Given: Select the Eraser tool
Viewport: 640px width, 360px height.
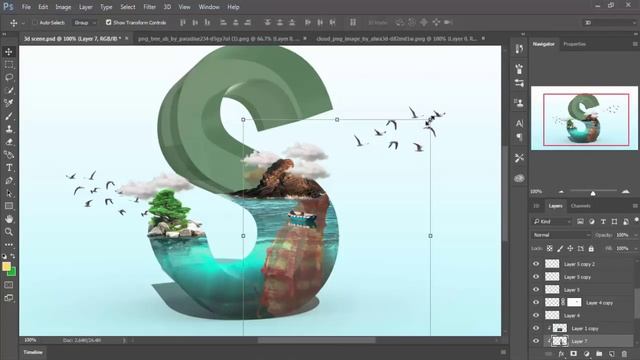Looking at the screenshot, I should coord(9,142).
